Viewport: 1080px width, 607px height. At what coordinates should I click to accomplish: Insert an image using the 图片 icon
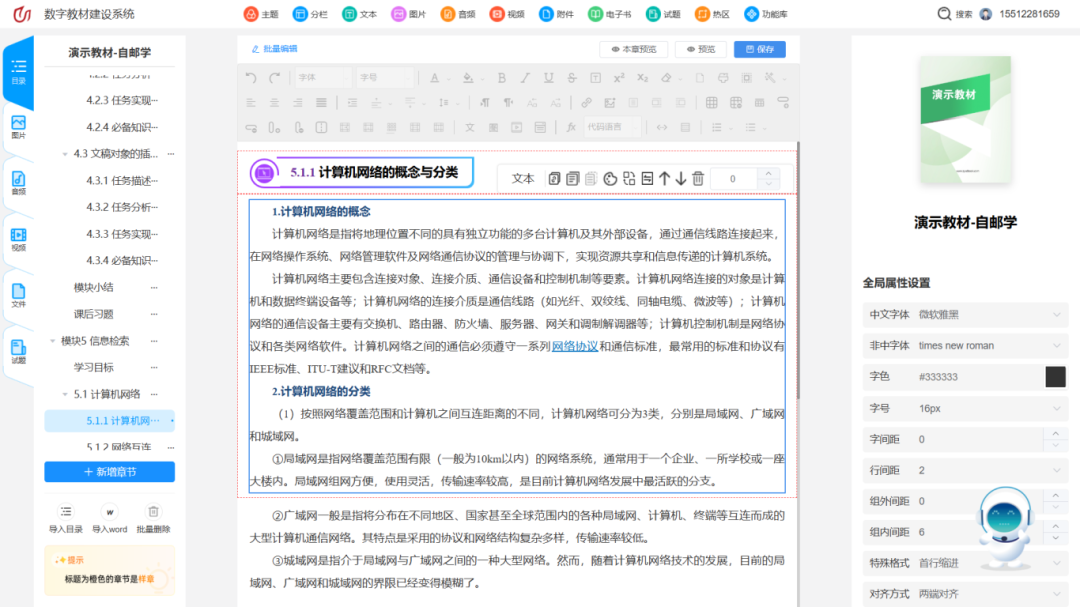point(400,14)
